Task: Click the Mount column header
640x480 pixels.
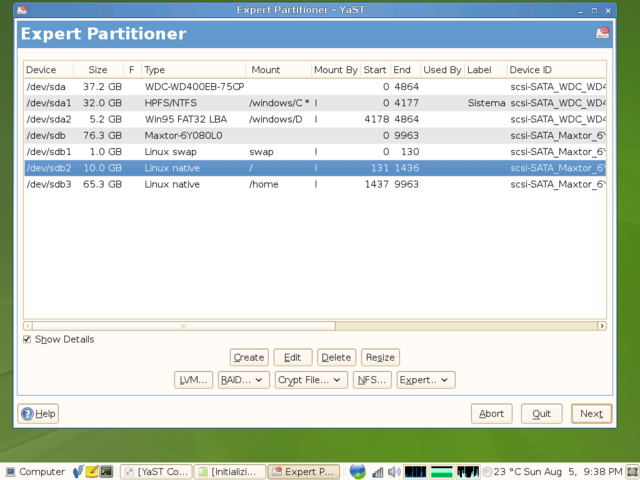Action: tap(279, 70)
